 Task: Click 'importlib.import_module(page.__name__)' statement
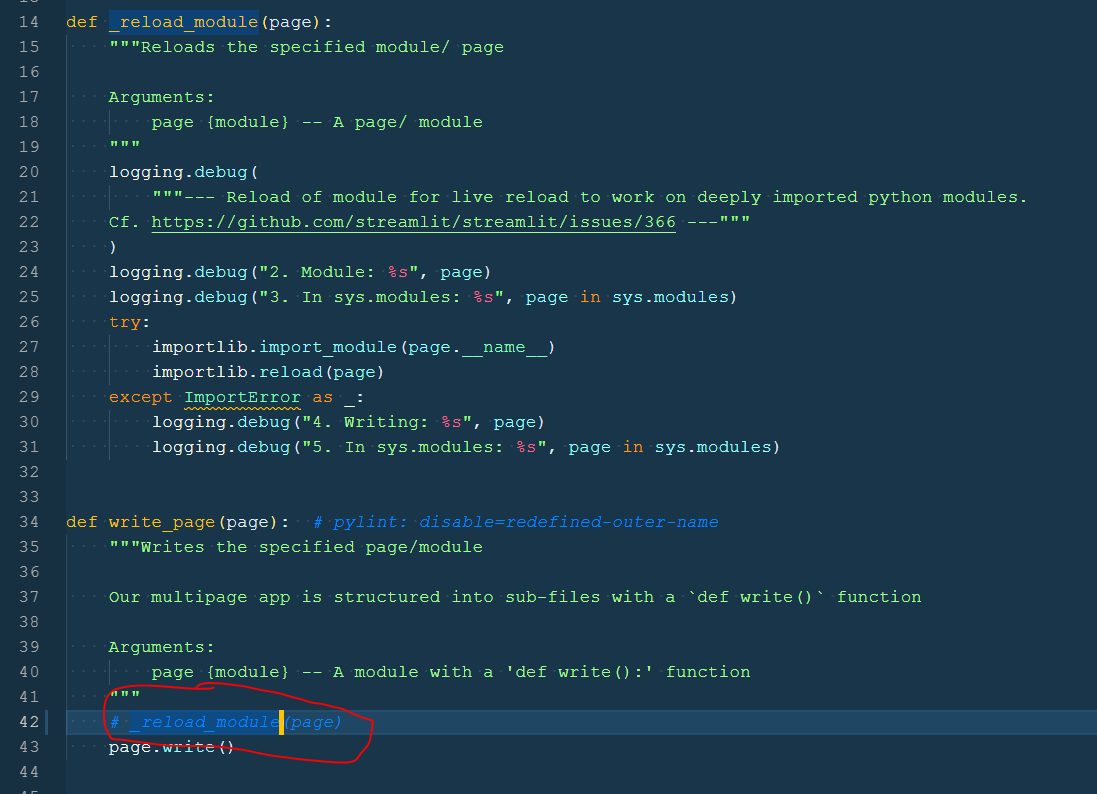(353, 347)
